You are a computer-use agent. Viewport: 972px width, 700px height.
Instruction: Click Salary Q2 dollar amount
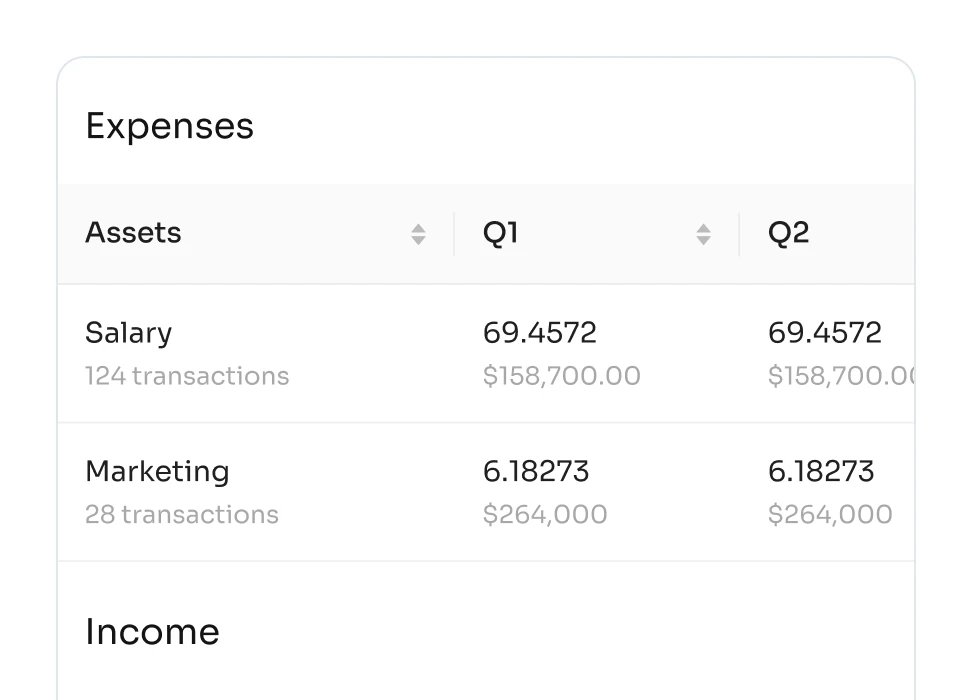(x=840, y=376)
